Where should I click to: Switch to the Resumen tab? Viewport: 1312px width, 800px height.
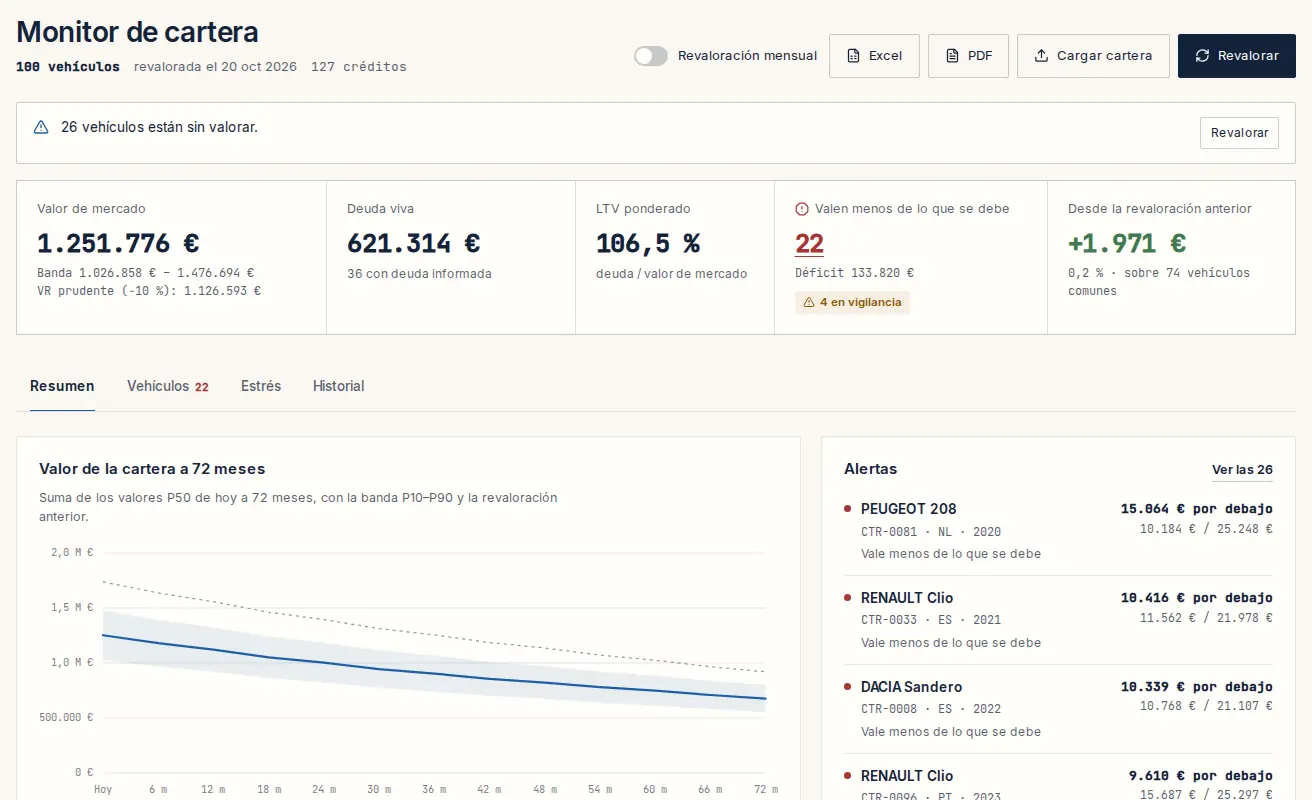[62, 386]
